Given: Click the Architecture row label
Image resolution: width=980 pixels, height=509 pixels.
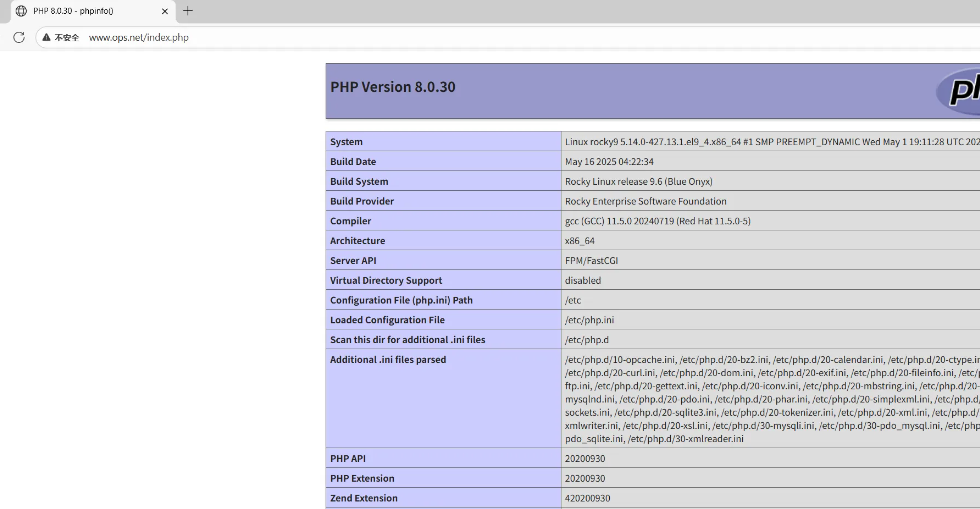Looking at the screenshot, I should [x=359, y=241].
